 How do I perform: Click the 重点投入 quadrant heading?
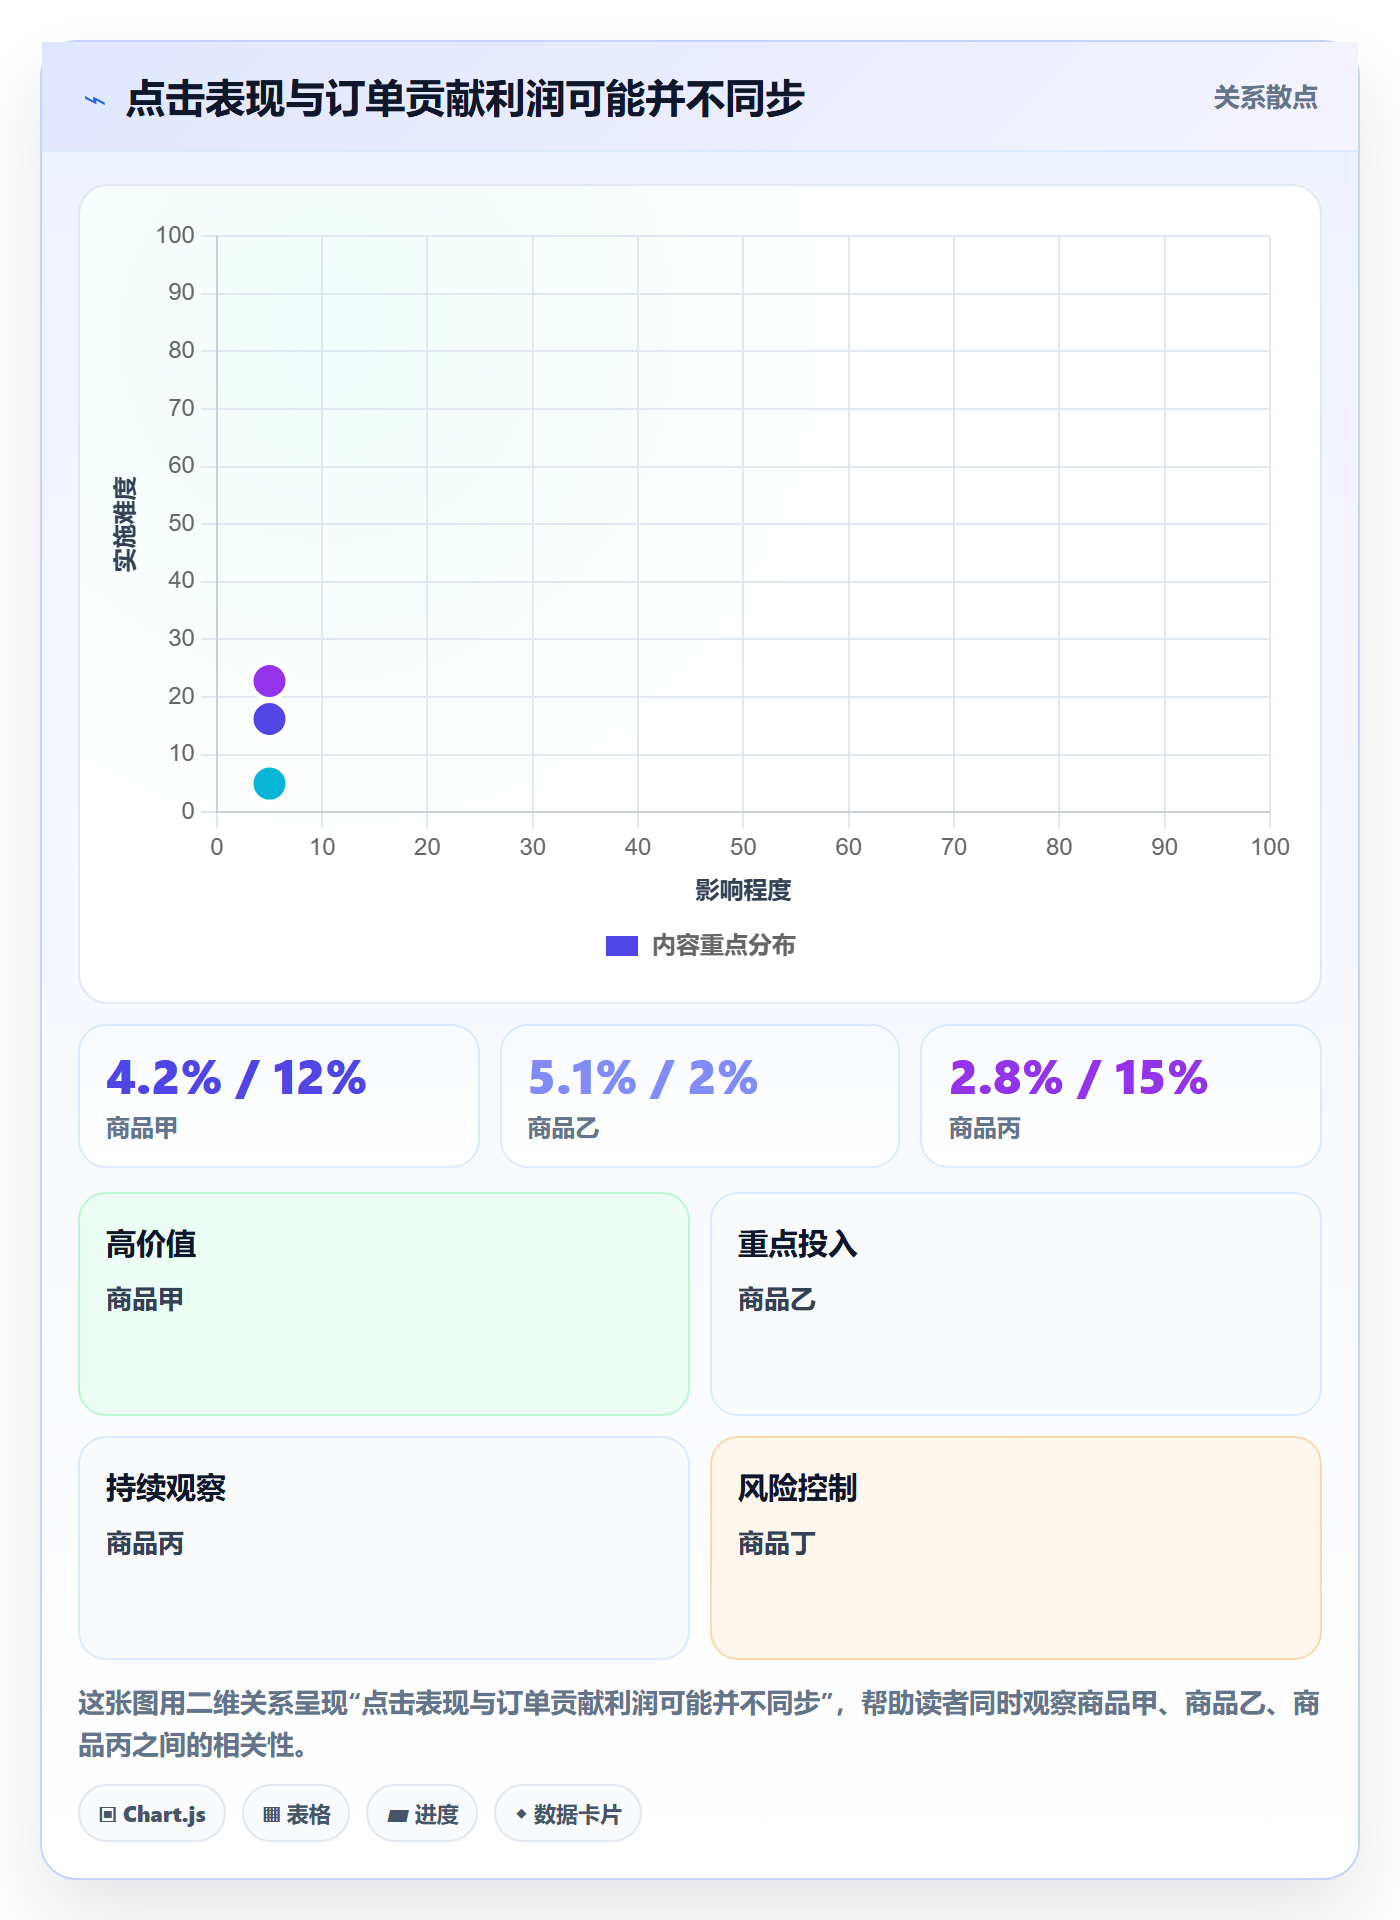point(798,1245)
